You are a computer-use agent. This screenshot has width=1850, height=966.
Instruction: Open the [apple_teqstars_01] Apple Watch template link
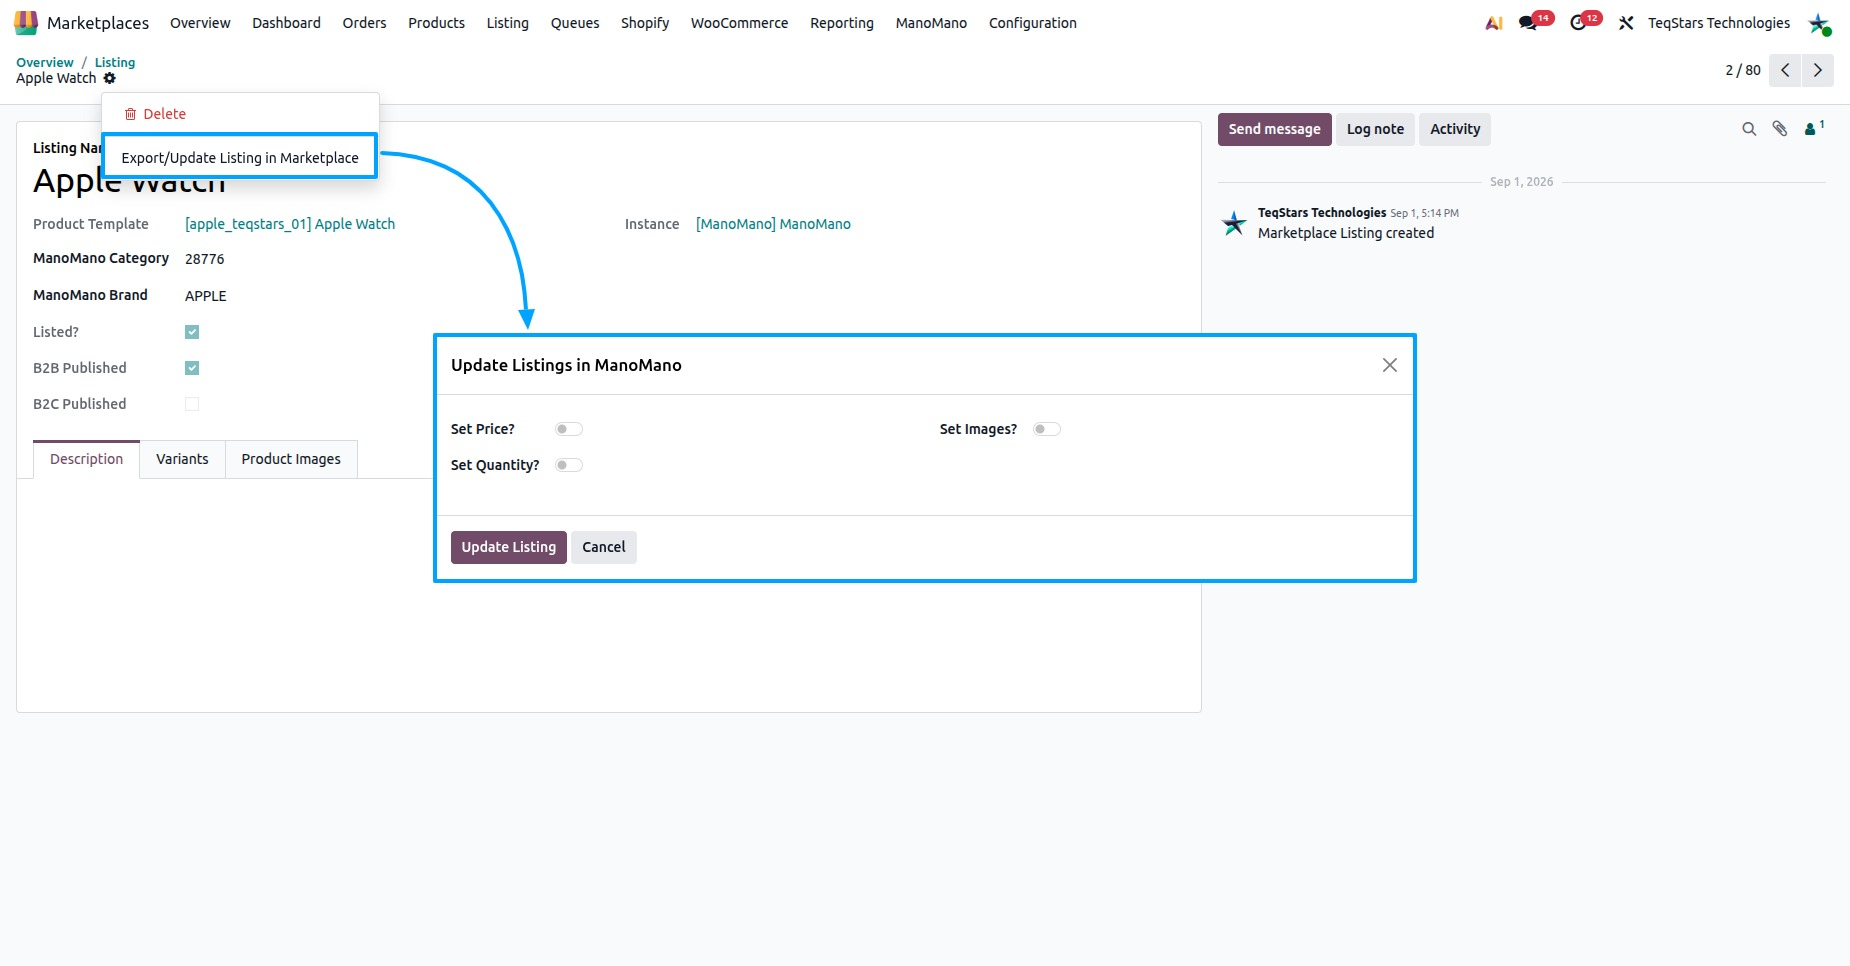point(290,224)
